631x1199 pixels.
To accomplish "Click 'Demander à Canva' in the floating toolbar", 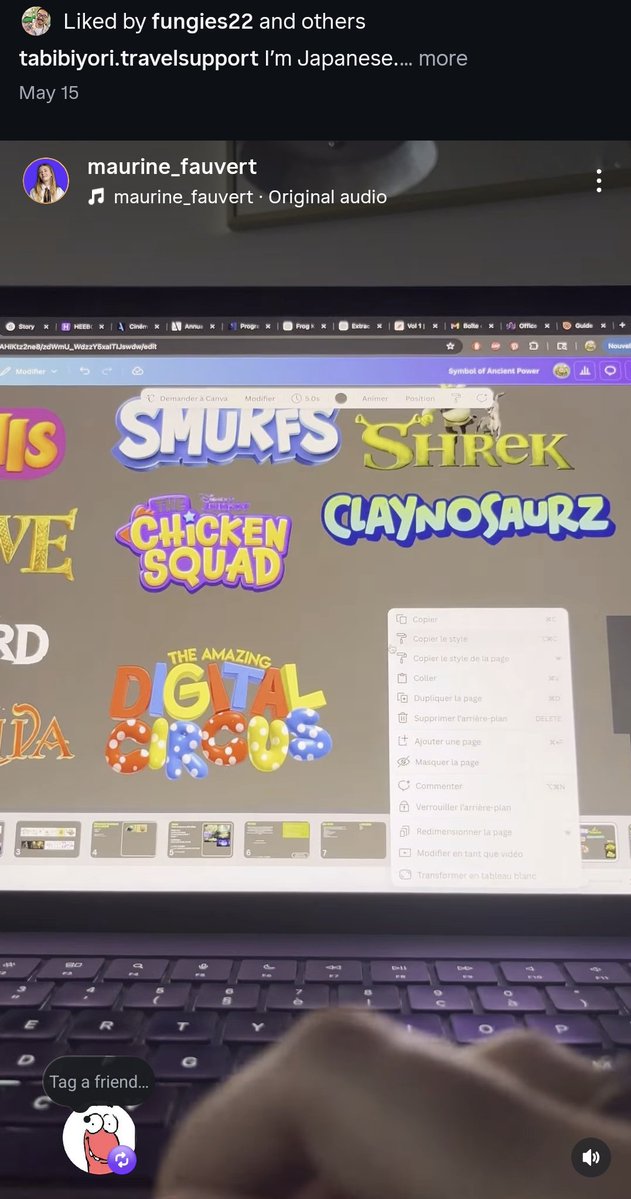I will 187,398.
